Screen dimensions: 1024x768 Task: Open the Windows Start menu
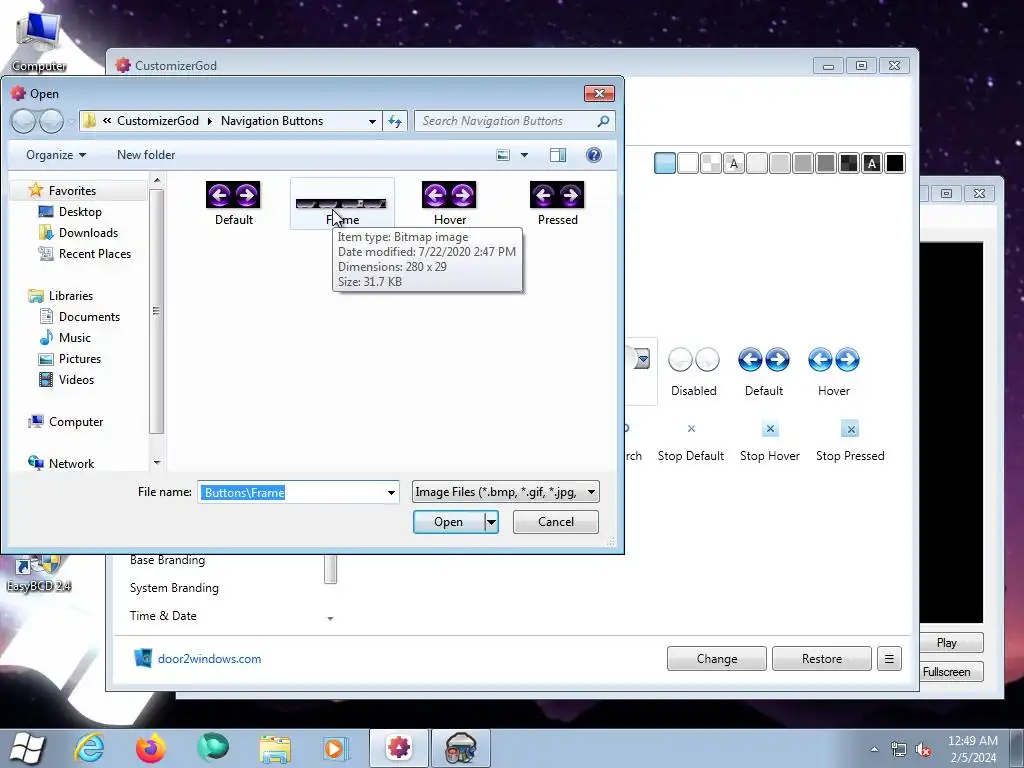tap(27, 748)
